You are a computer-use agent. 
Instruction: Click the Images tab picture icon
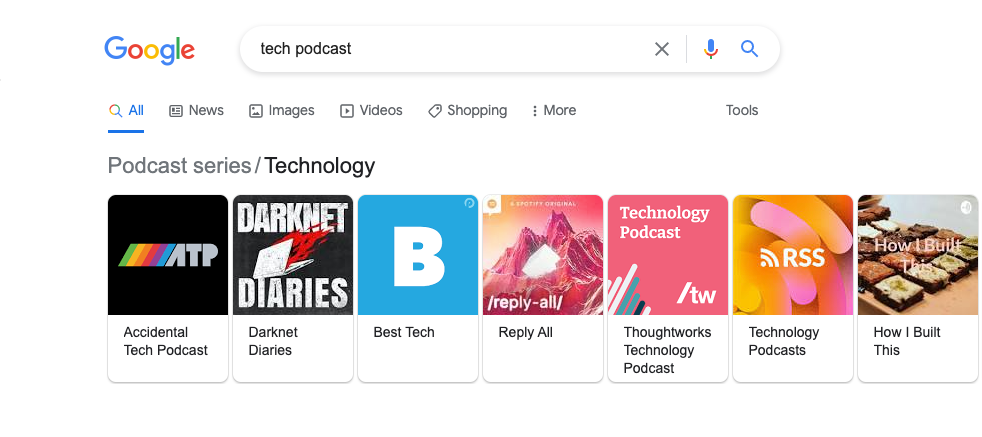(x=256, y=111)
